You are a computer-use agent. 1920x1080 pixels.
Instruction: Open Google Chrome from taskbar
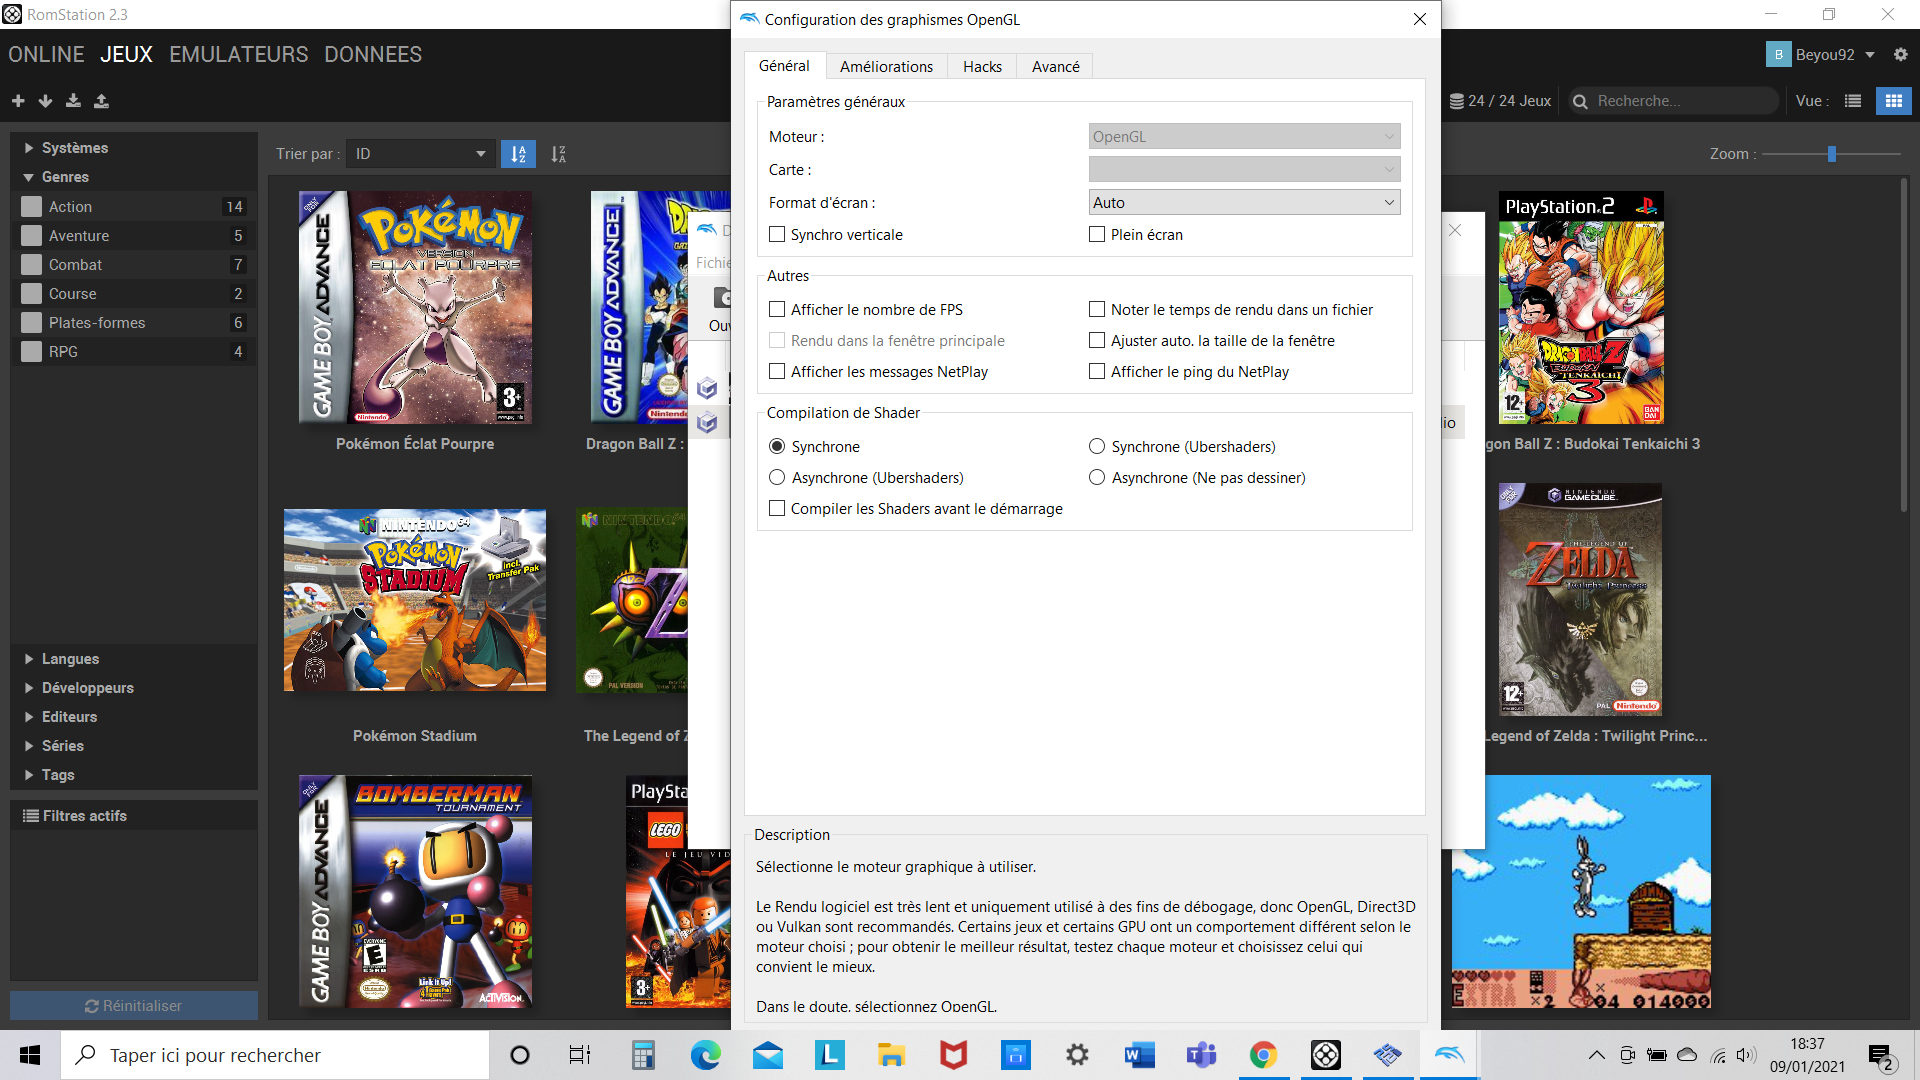1263,1055
